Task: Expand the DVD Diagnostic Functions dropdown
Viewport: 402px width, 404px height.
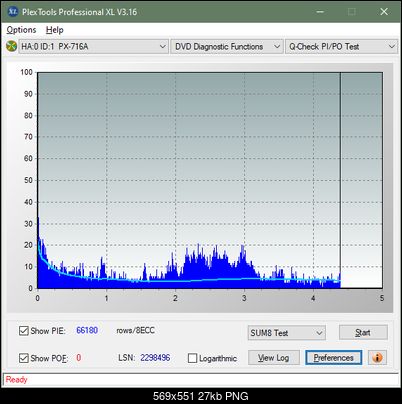Action: click(x=227, y=47)
